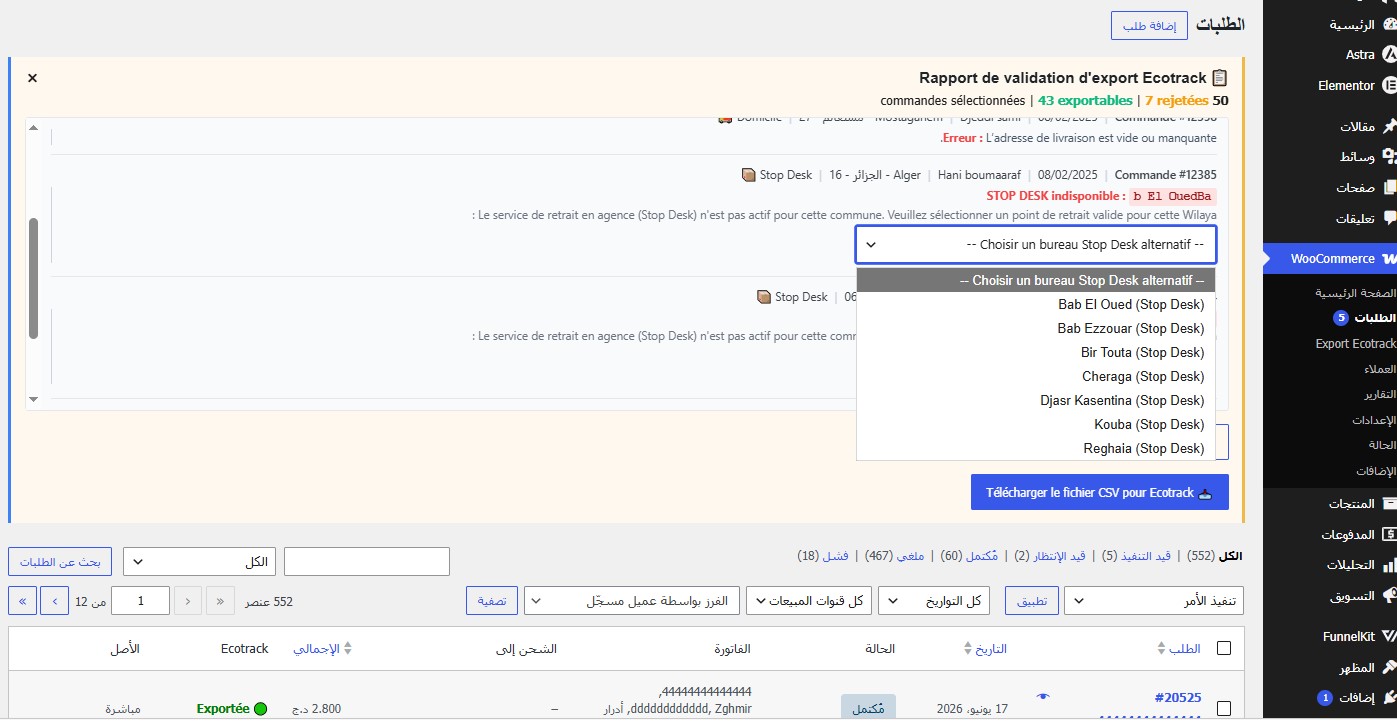This screenshot has width=1397, height=722.
Task: Choose Bir Touta (Stop Desk)
Action: 1036,352
